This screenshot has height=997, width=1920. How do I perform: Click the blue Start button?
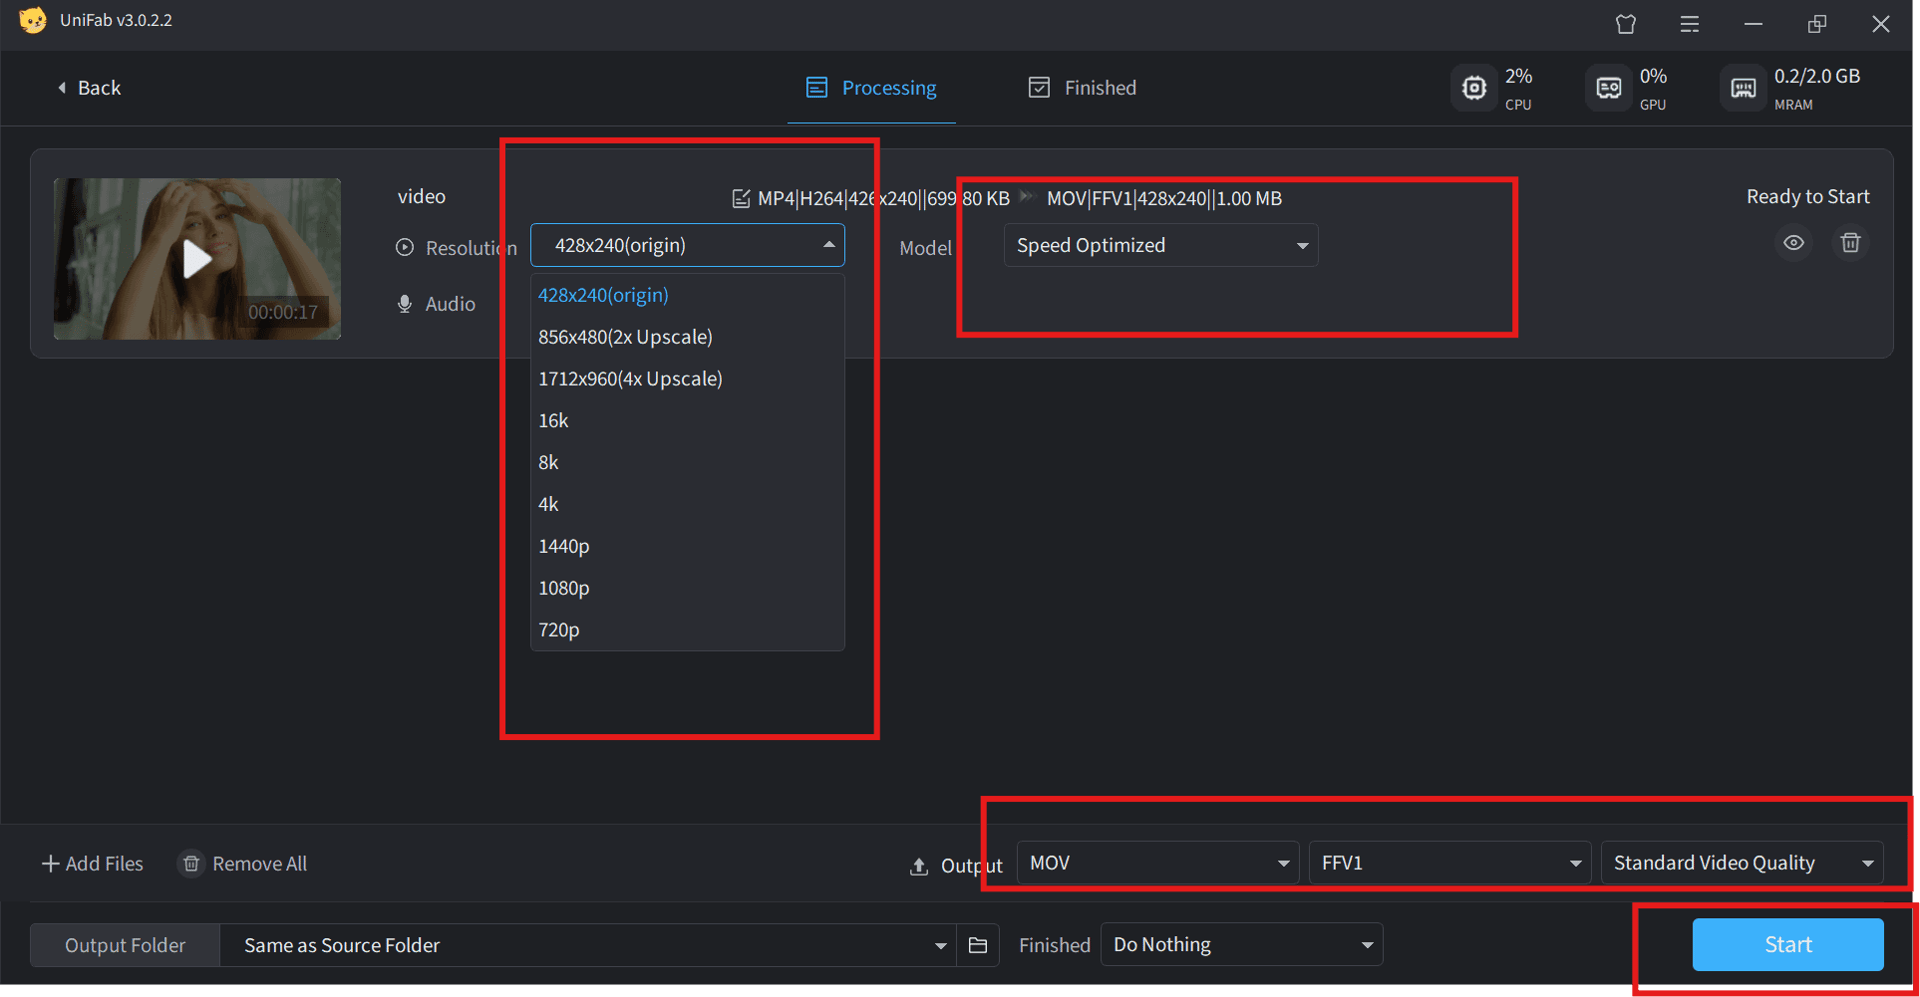[x=1788, y=945]
